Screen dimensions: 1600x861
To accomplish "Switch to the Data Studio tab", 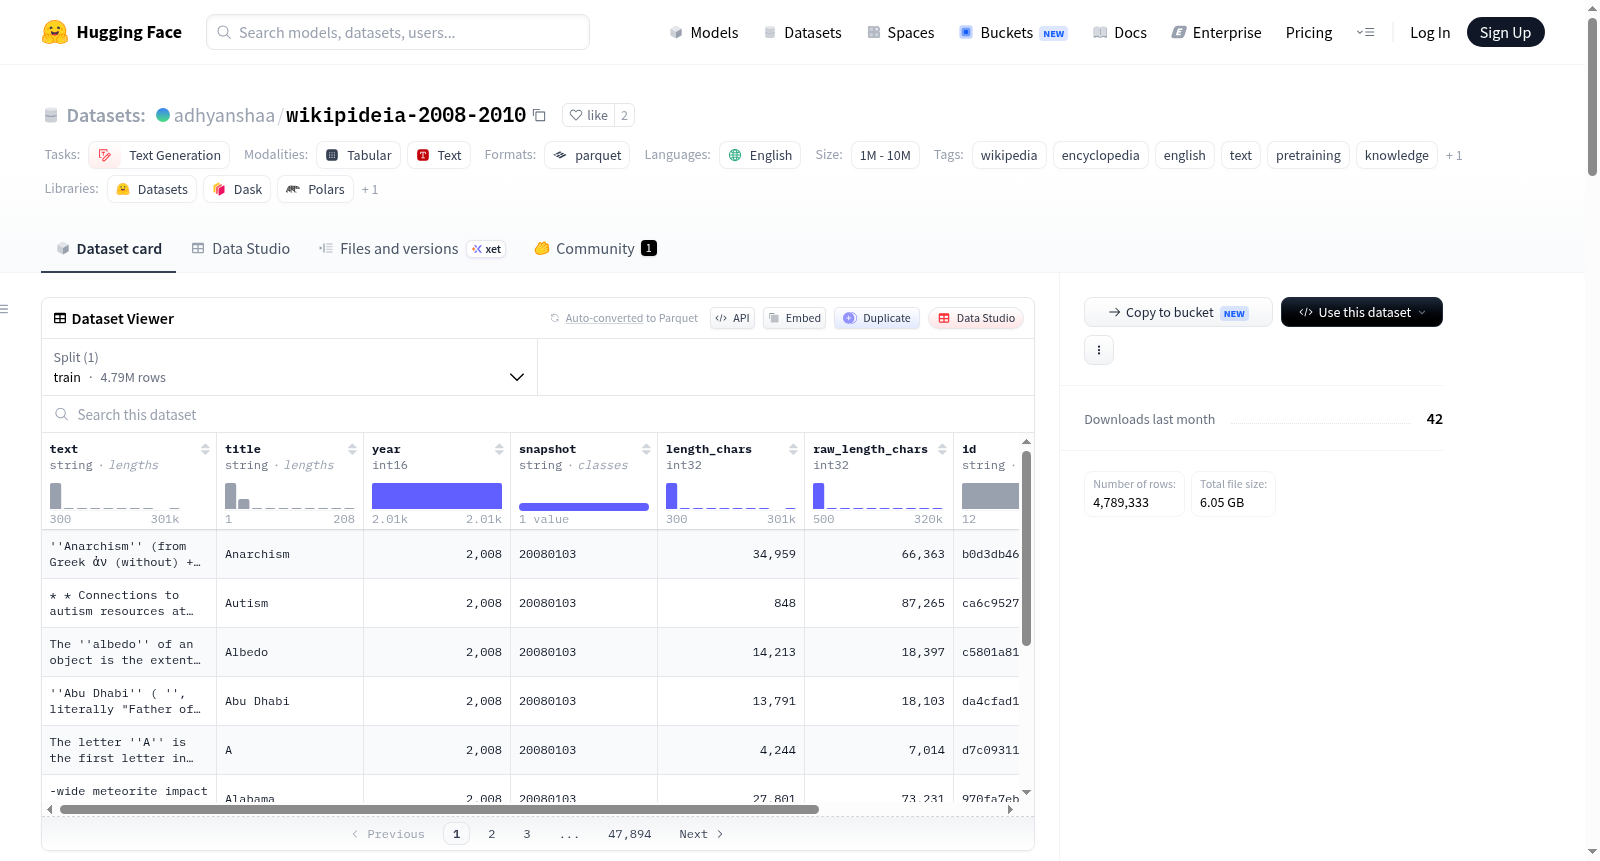I will (241, 248).
